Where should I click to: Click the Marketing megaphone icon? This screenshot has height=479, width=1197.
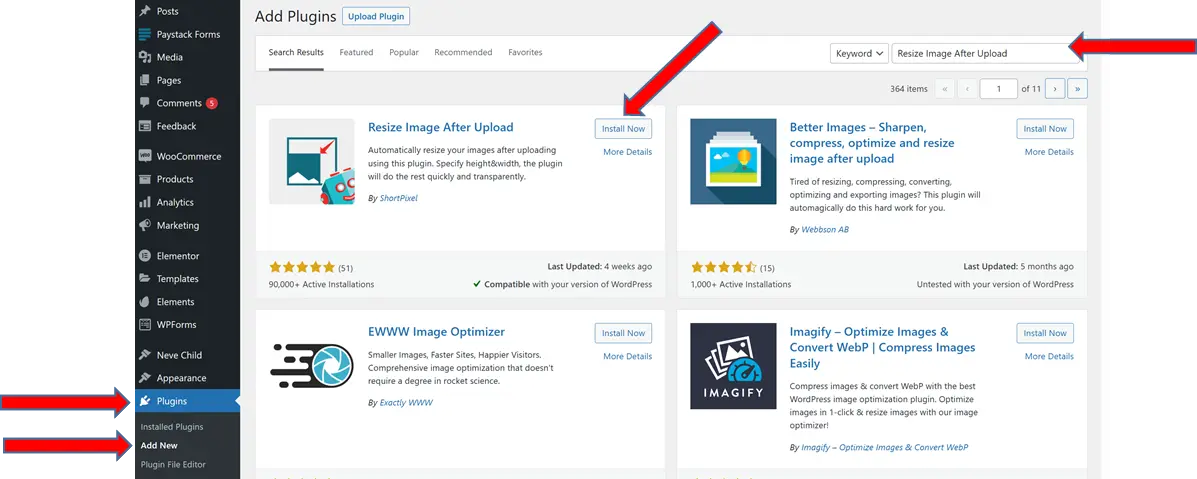click(x=144, y=225)
